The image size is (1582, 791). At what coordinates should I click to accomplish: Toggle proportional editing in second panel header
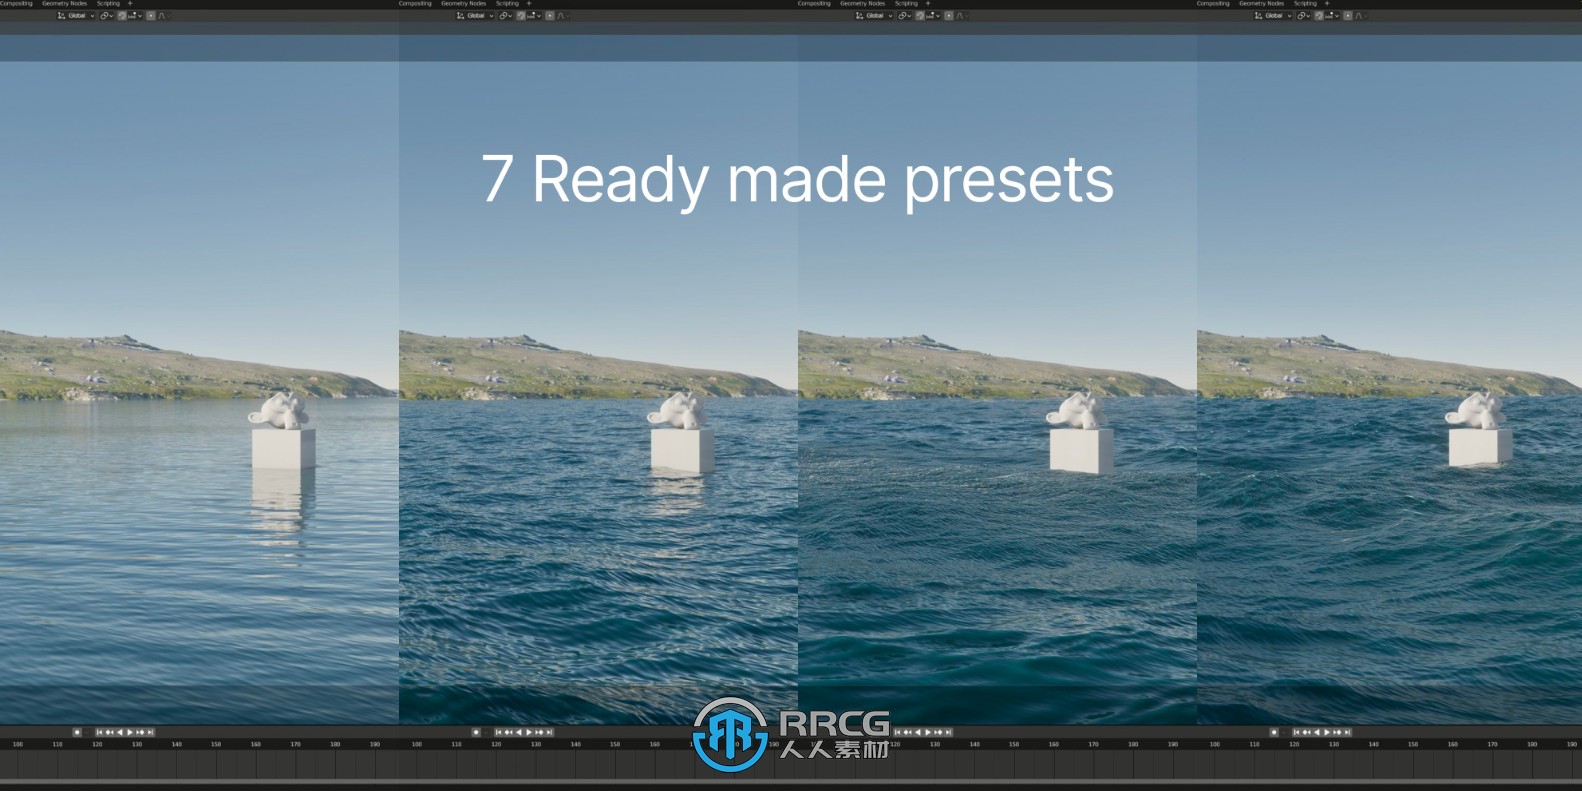coord(550,15)
